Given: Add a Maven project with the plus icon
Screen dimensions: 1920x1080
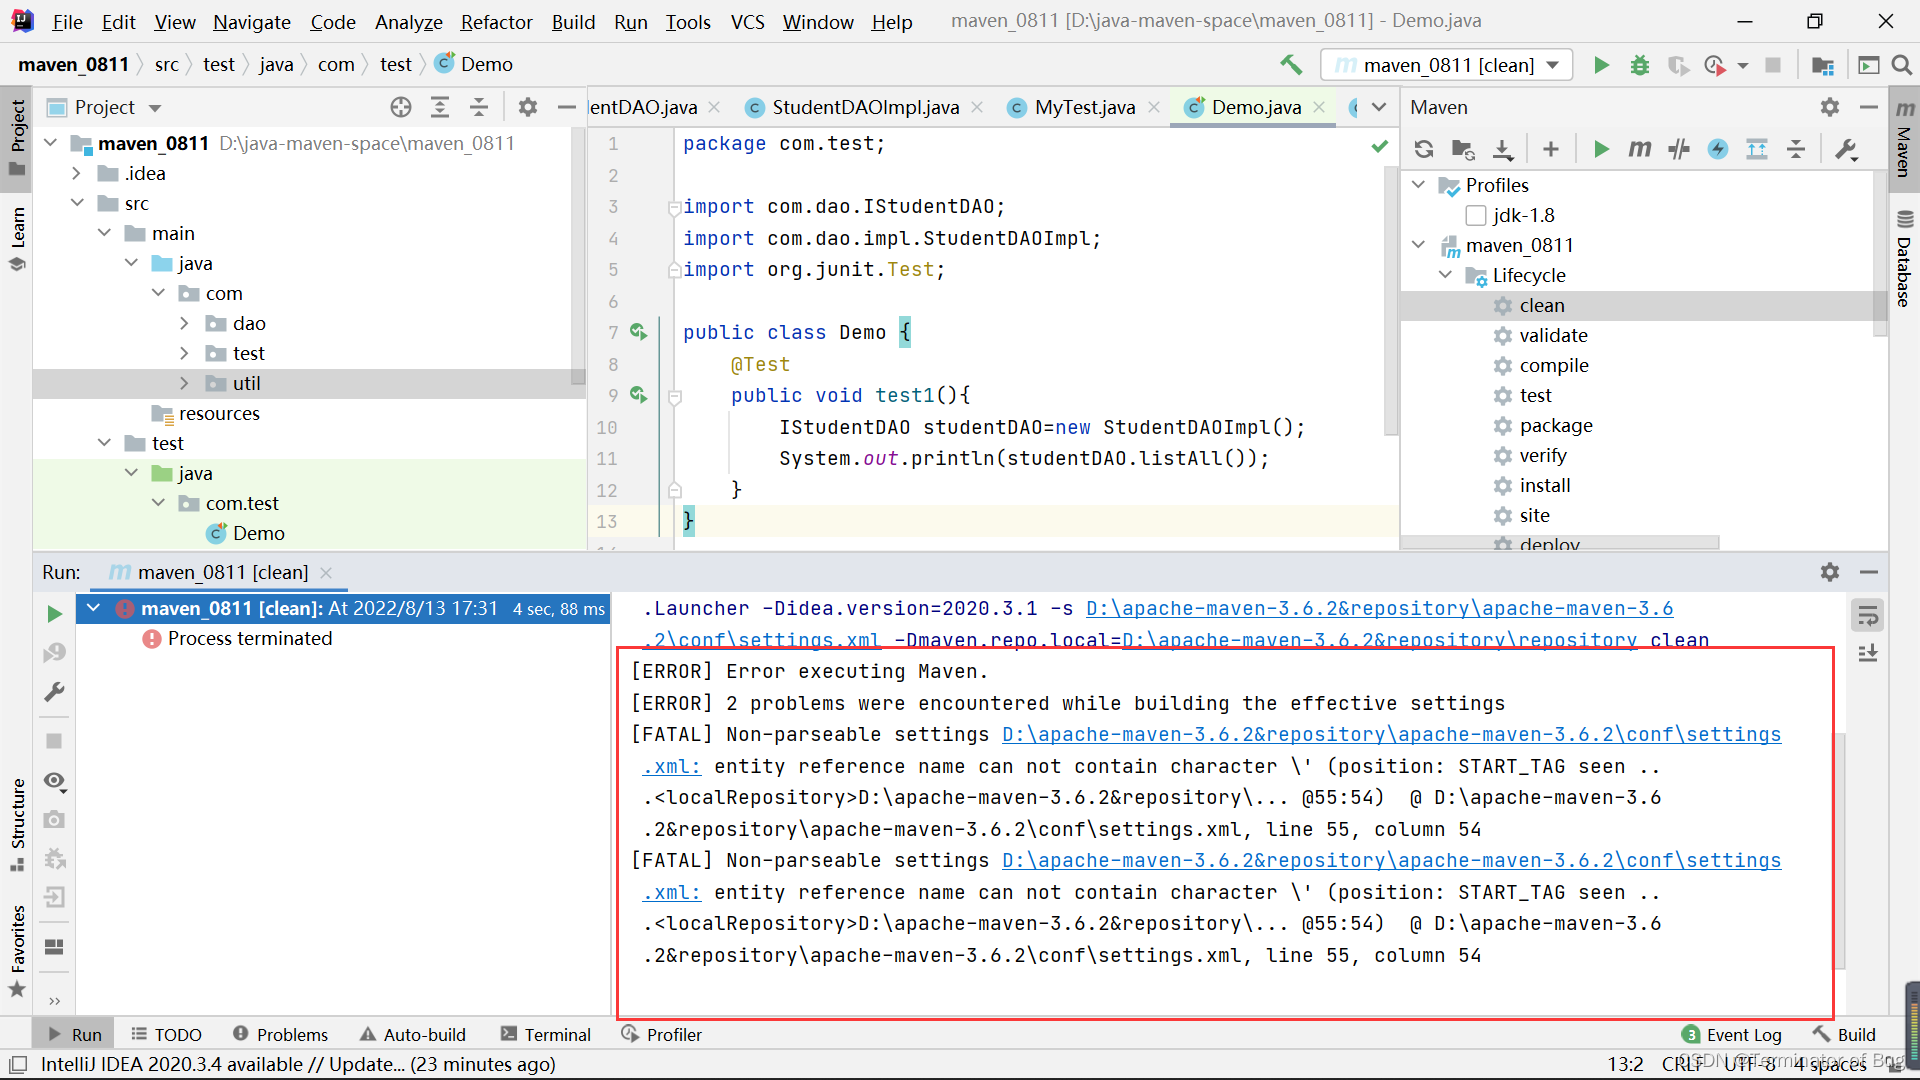Looking at the screenshot, I should click(x=1550, y=149).
